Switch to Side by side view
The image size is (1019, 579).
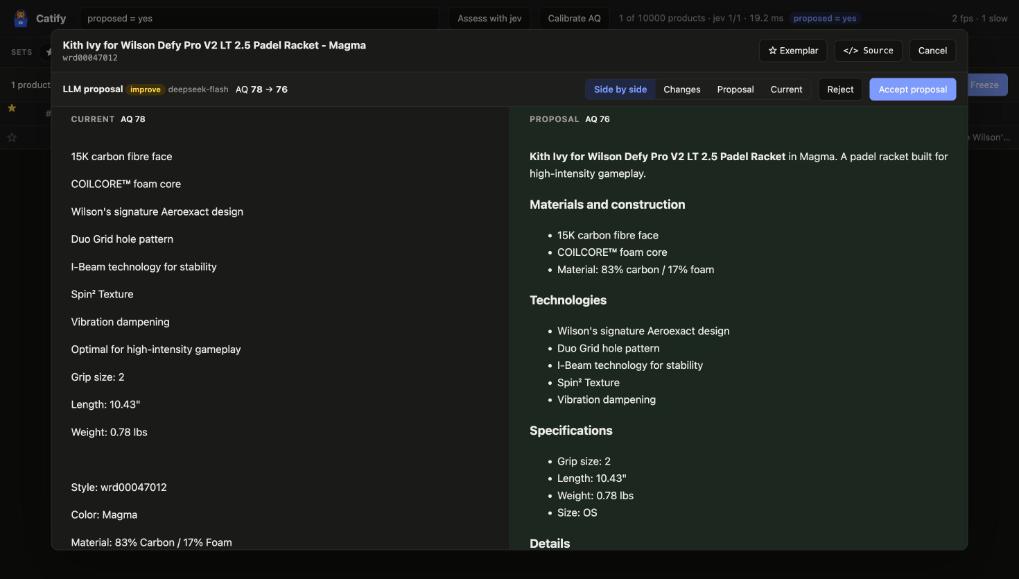(x=620, y=90)
